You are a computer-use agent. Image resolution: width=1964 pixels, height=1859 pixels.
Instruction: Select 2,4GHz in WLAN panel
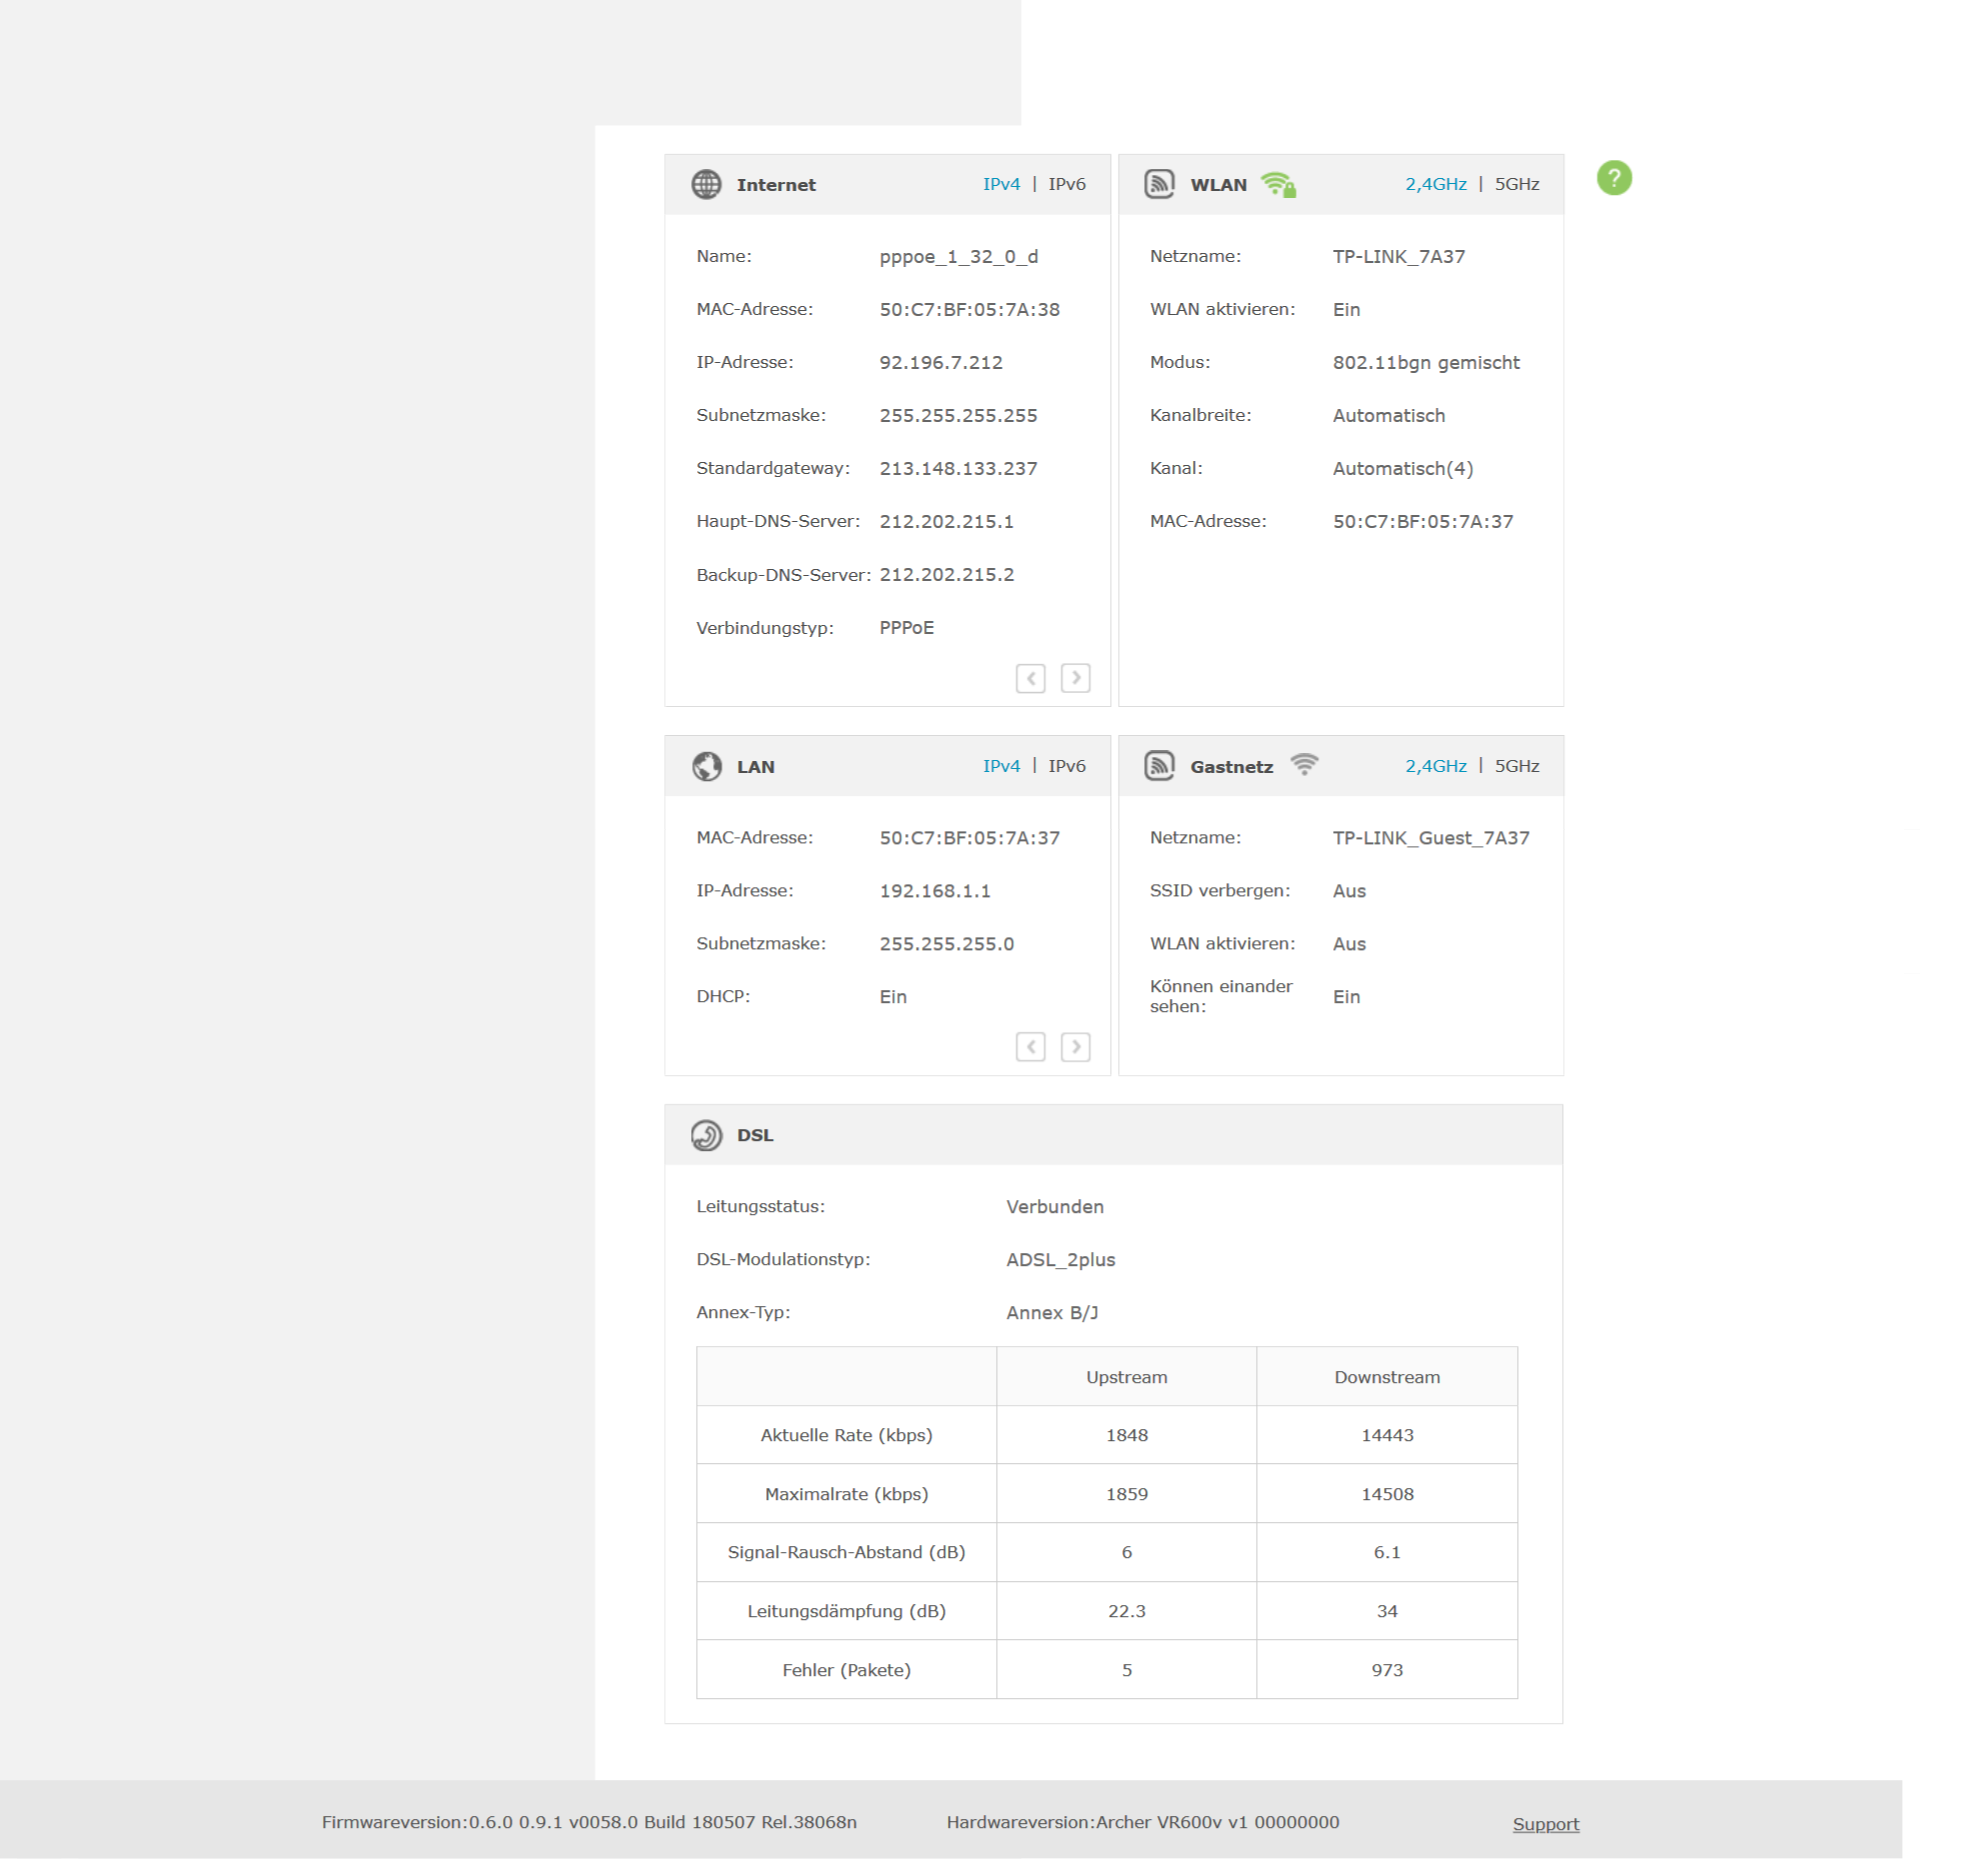[1435, 184]
